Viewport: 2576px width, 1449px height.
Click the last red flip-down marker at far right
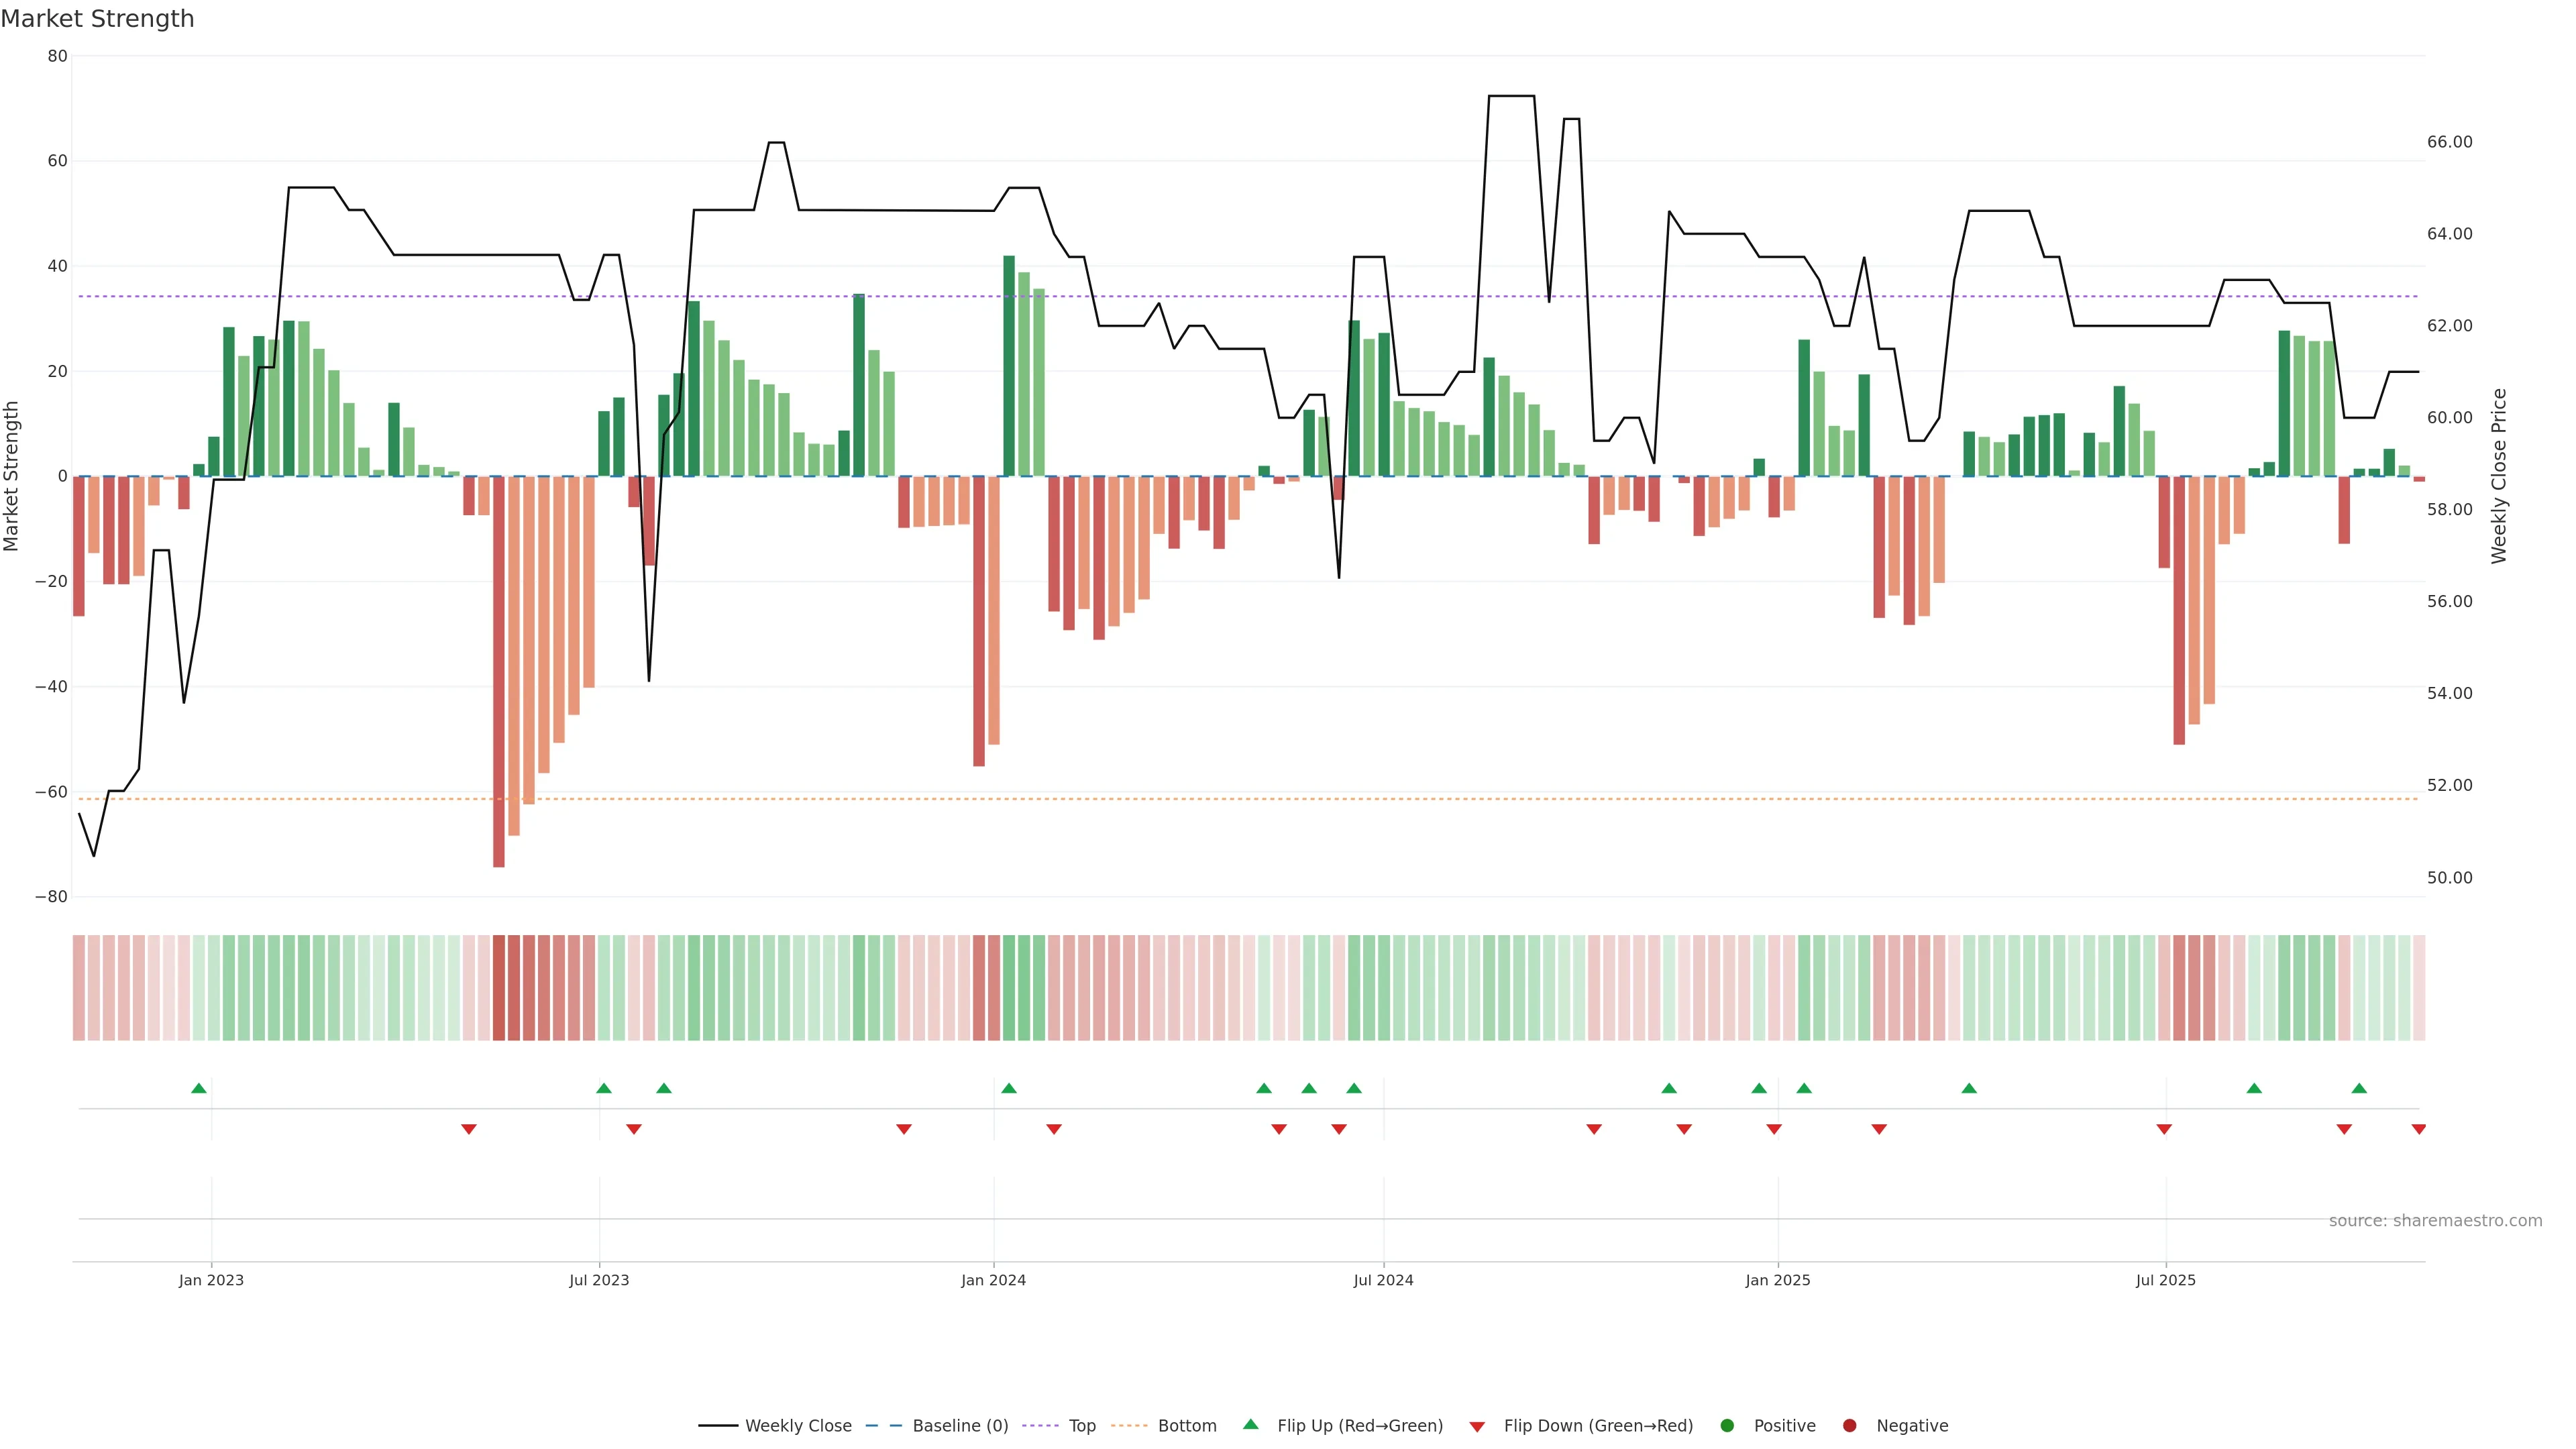(2419, 1129)
